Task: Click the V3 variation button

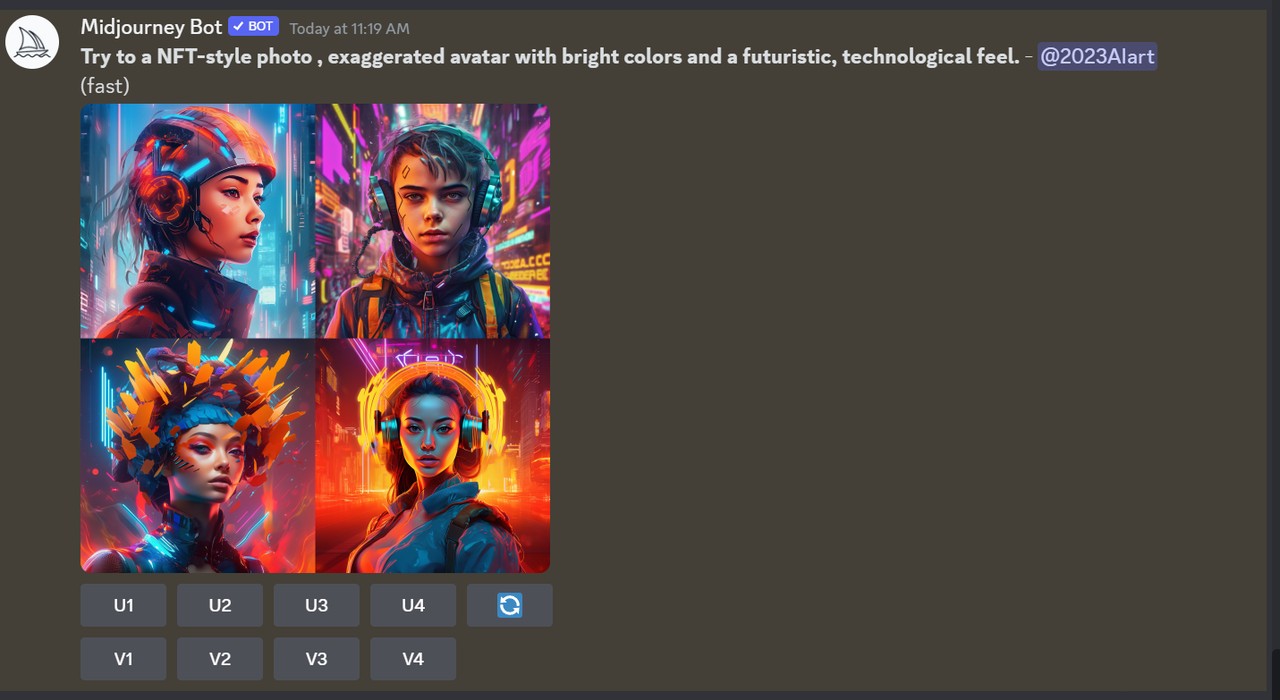Action: (317, 659)
